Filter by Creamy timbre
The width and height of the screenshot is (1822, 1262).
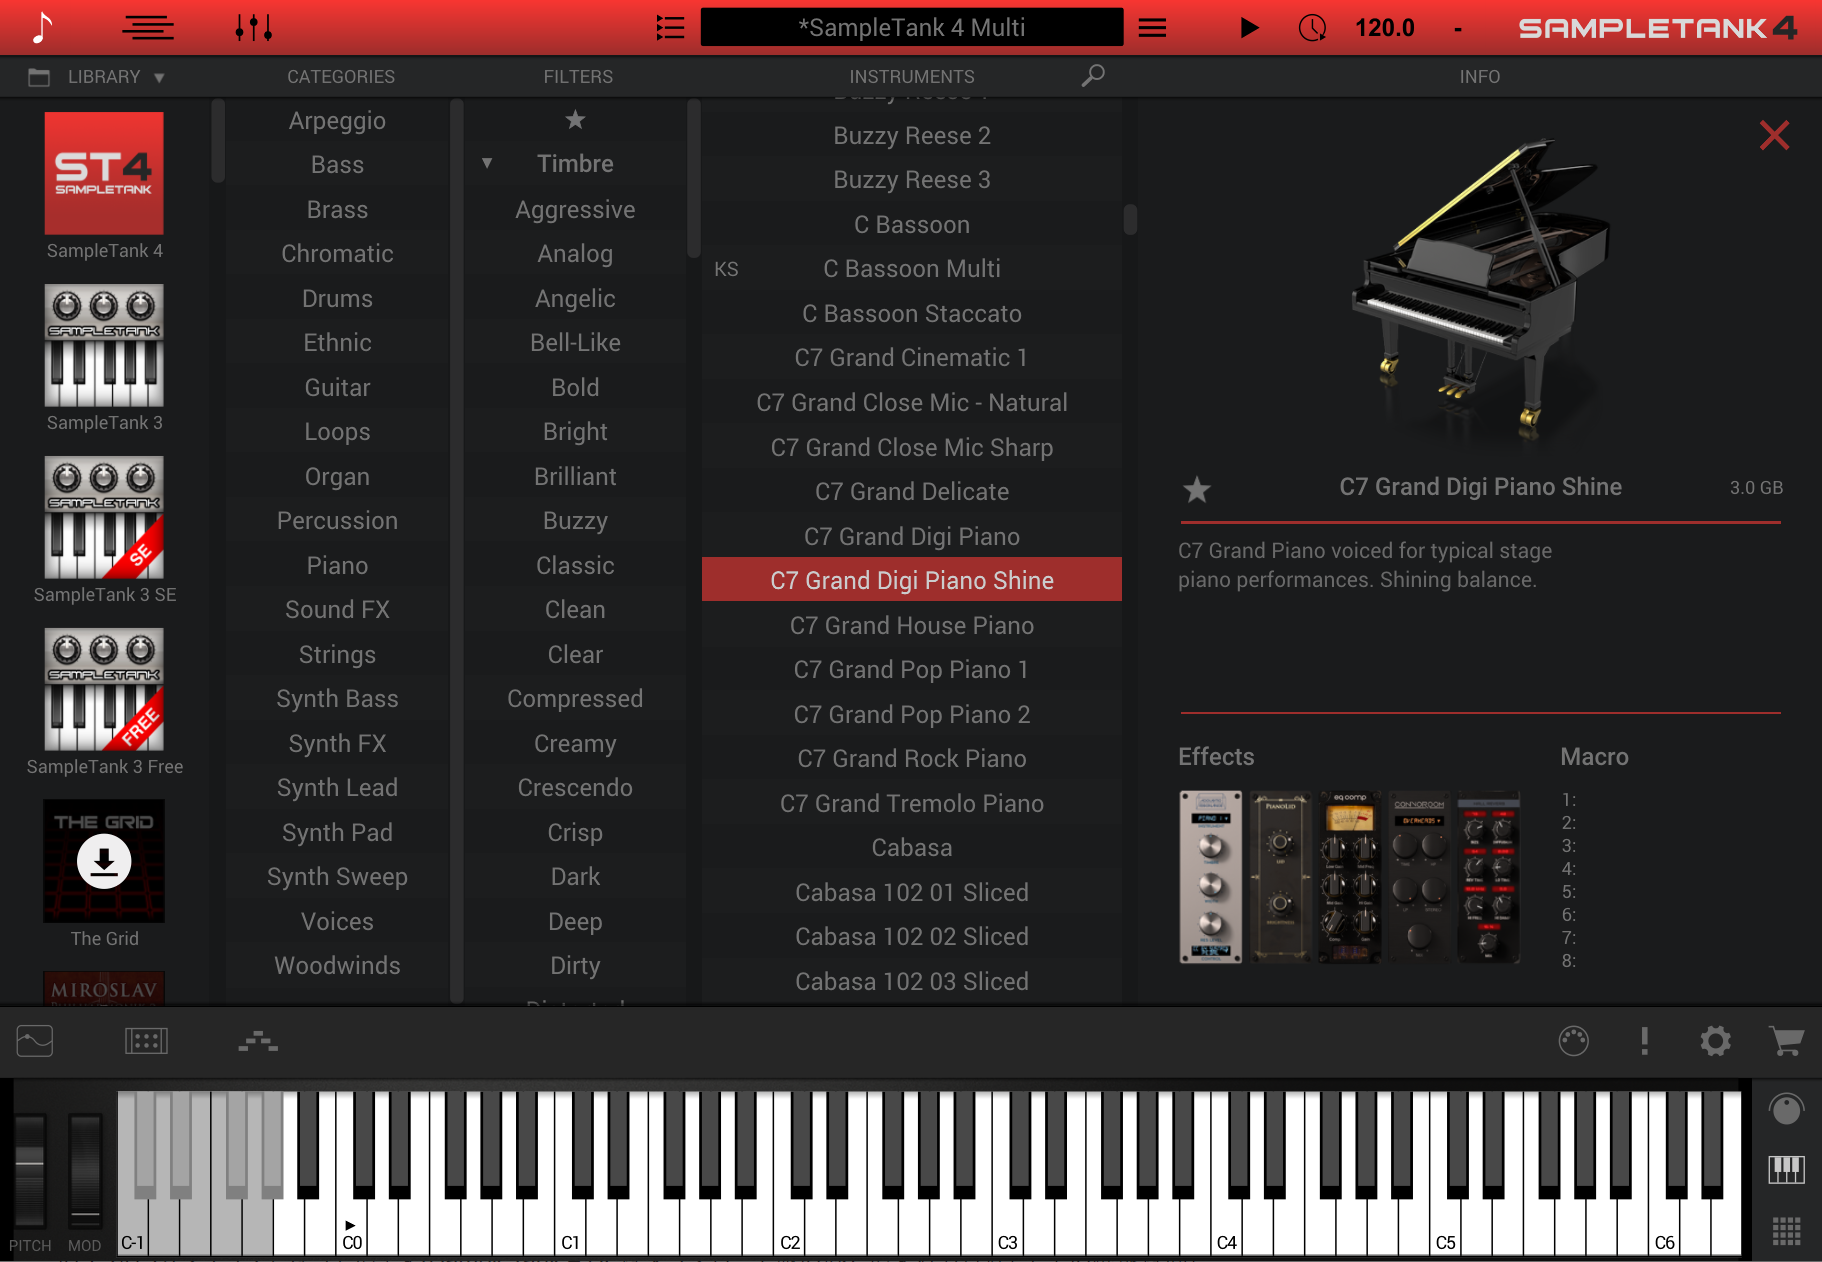pos(575,744)
